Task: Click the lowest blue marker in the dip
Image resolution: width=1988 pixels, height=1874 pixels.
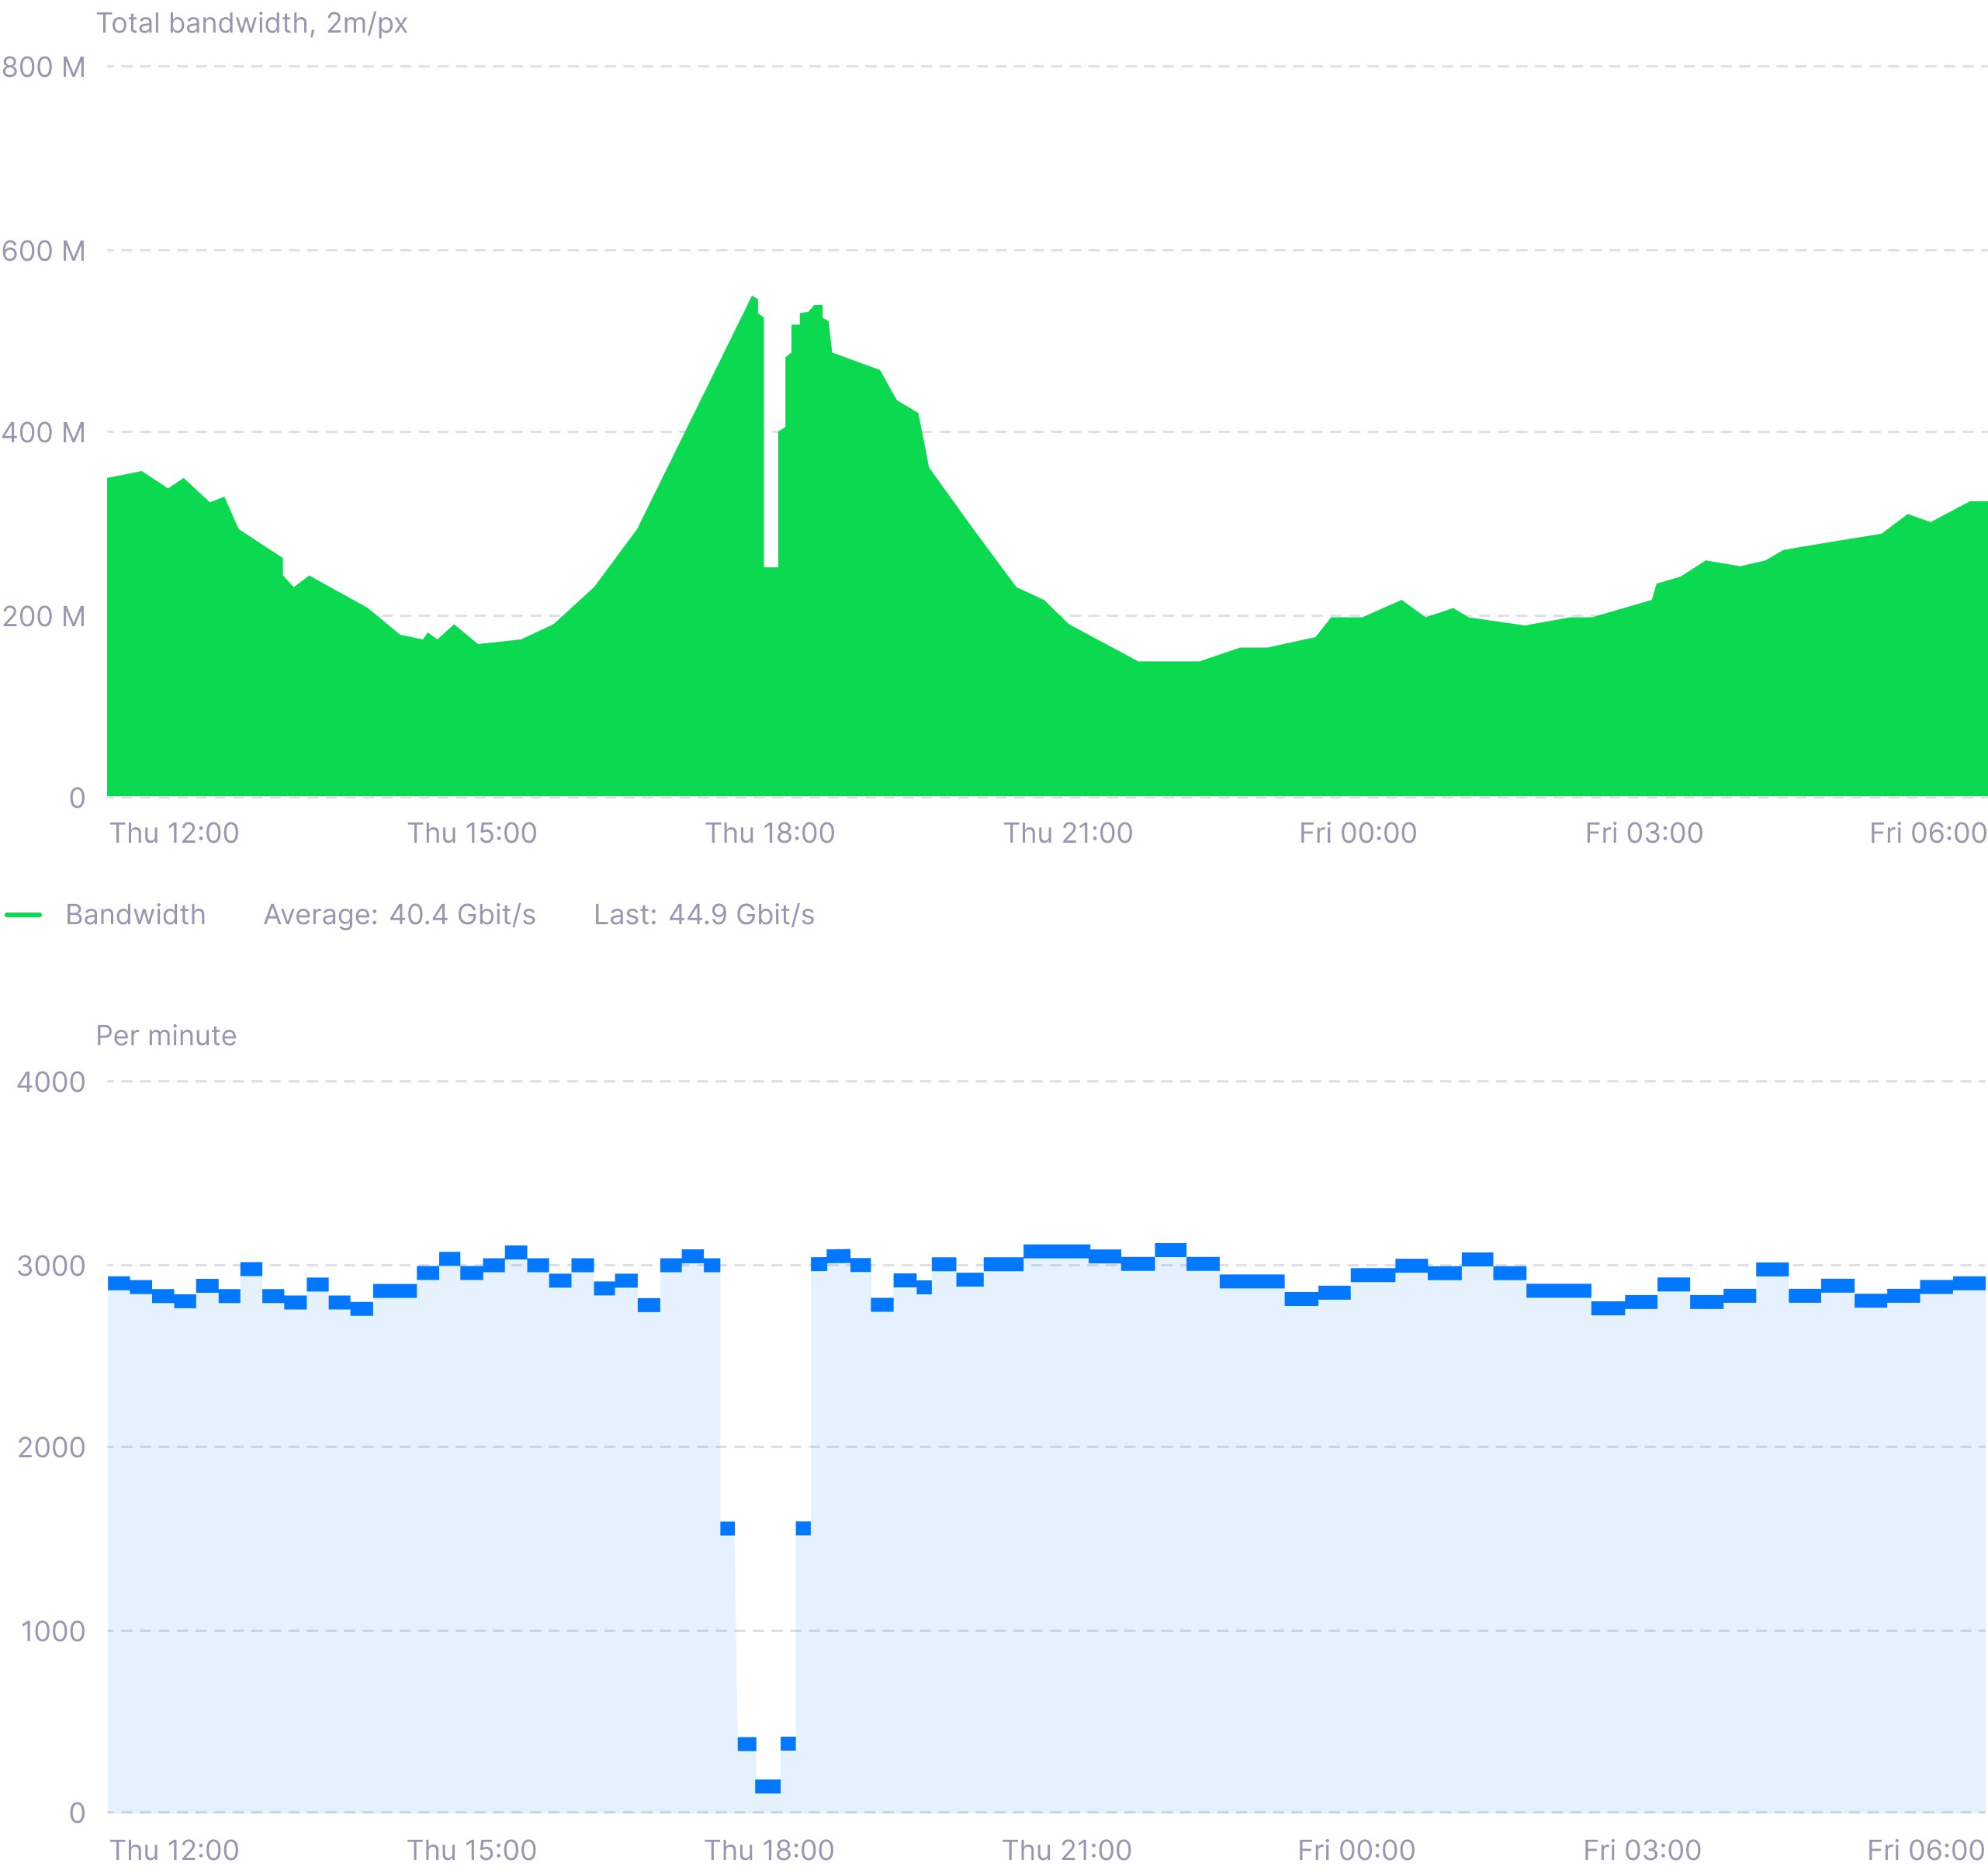Action: (768, 1786)
